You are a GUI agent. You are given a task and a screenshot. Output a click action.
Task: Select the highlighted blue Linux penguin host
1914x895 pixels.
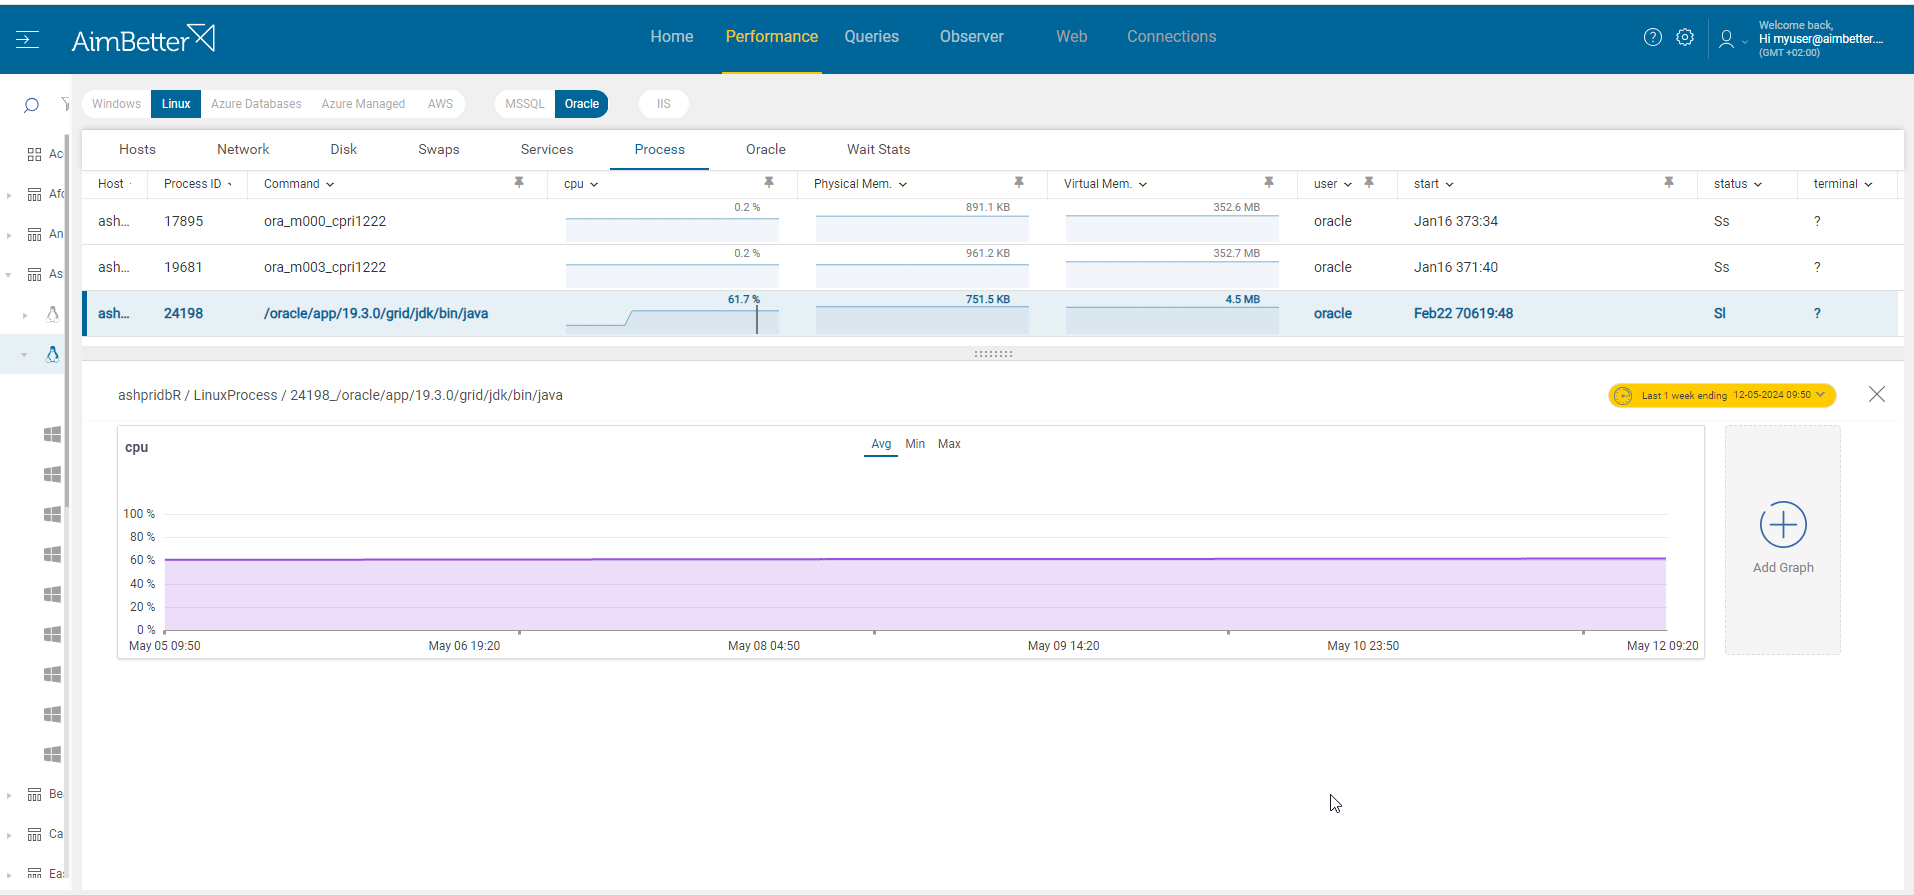[52, 354]
